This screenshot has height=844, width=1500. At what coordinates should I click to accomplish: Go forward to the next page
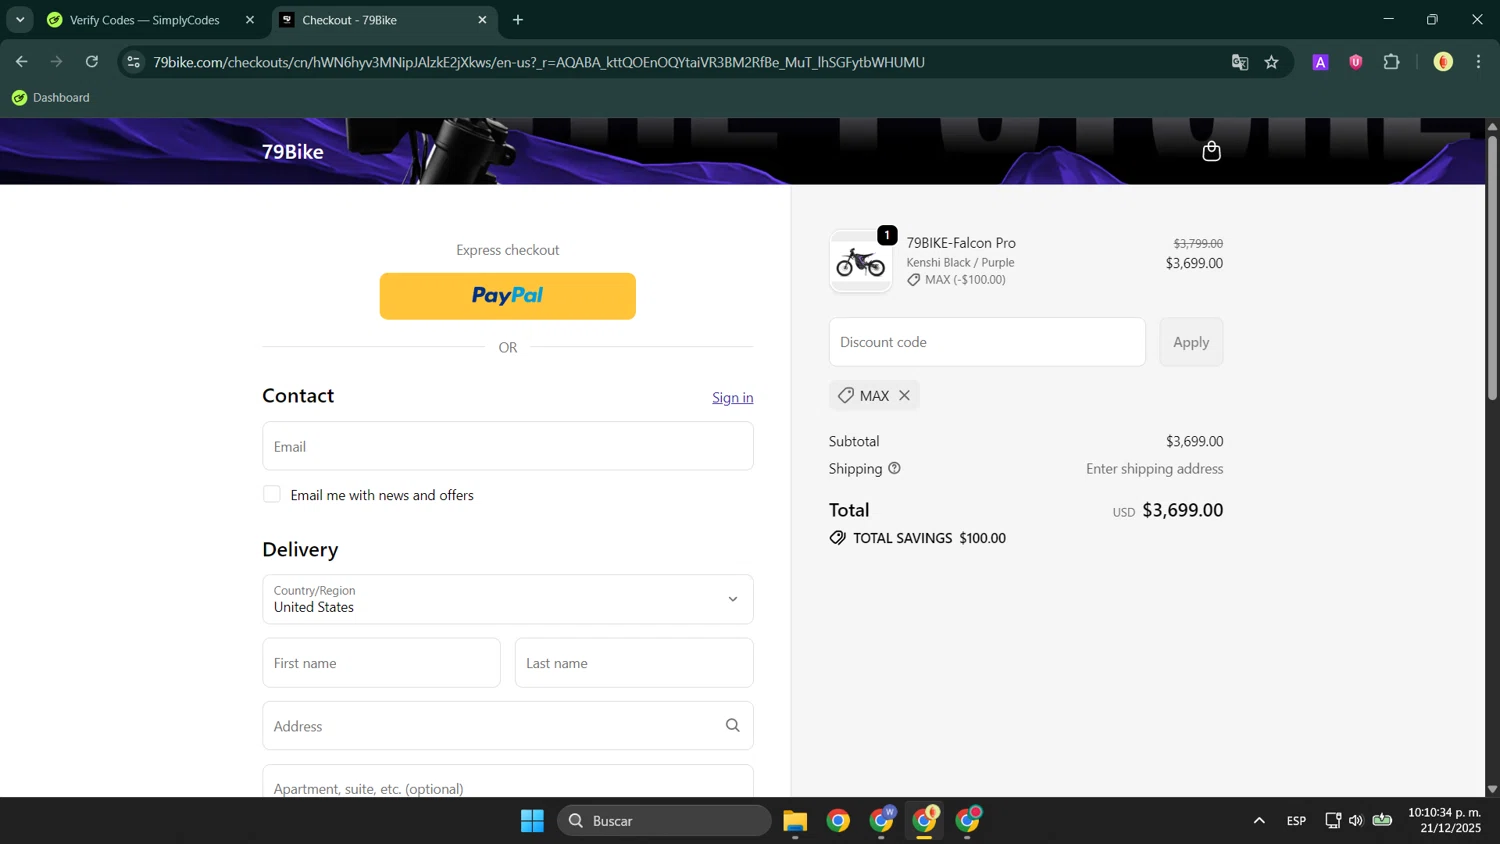coord(57,62)
